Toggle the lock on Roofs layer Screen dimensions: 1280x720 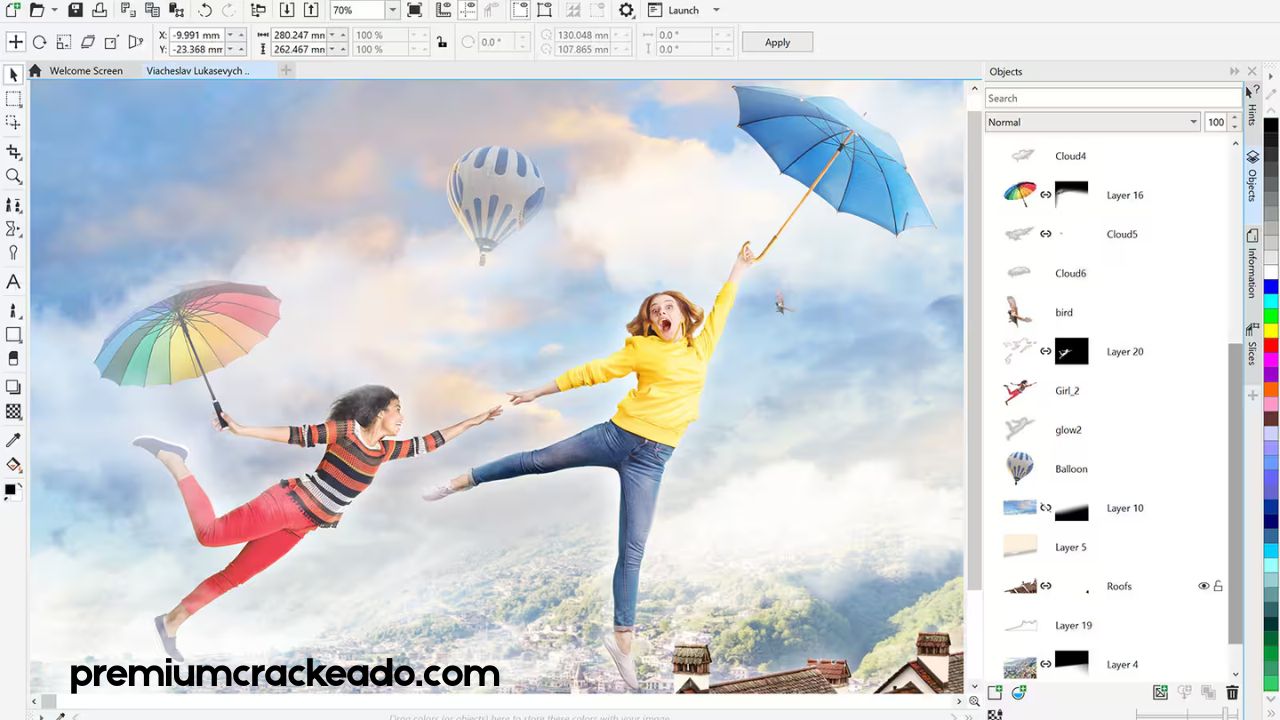coord(1218,586)
